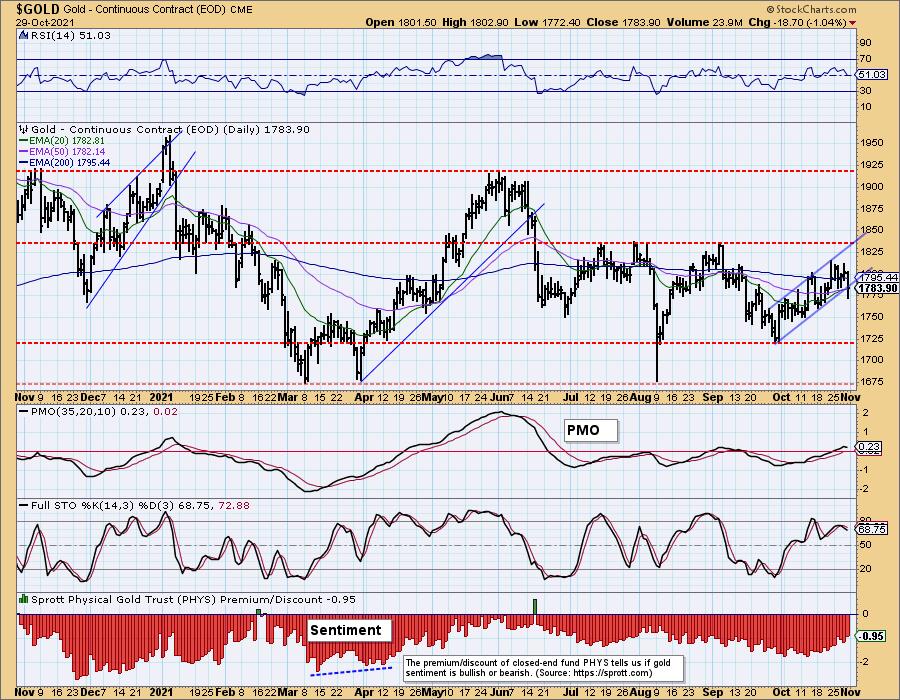Click the 1950 price axis label
Viewport: 900px width, 700px height.
(872, 143)
